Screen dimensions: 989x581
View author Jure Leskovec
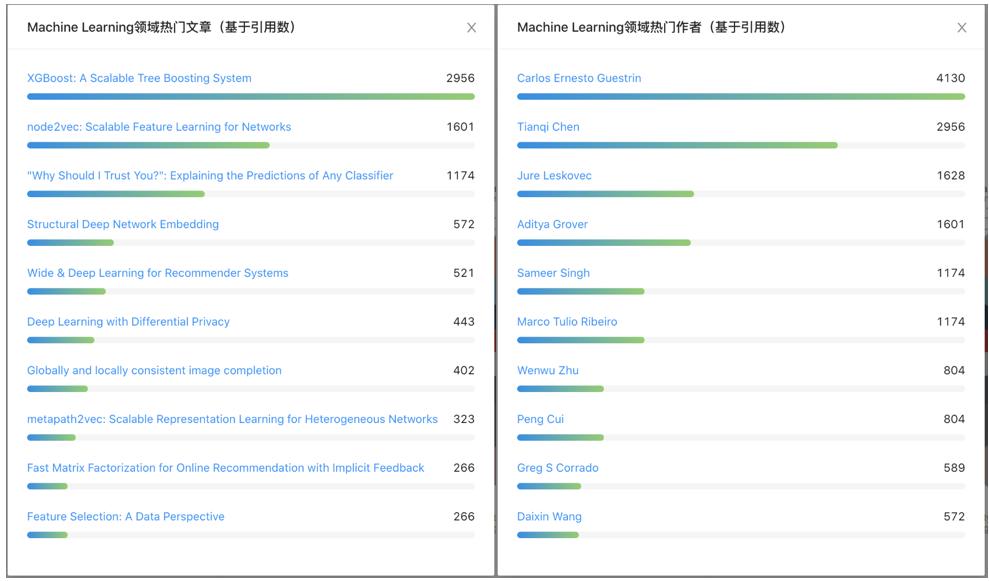(x=554, y=175)
